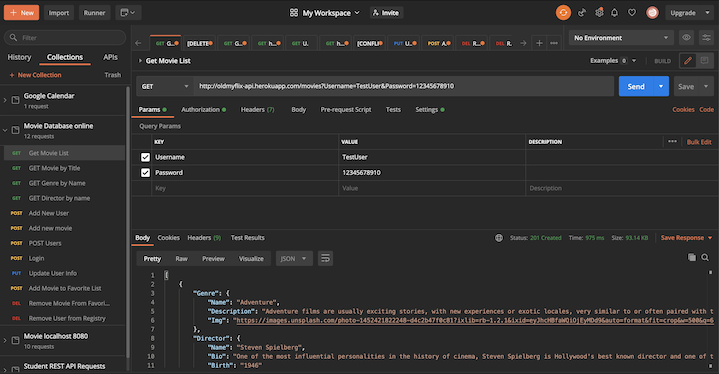Open the GET method dropdown
The height and width of the screenshot is (374, 719).
click(165, 86)
